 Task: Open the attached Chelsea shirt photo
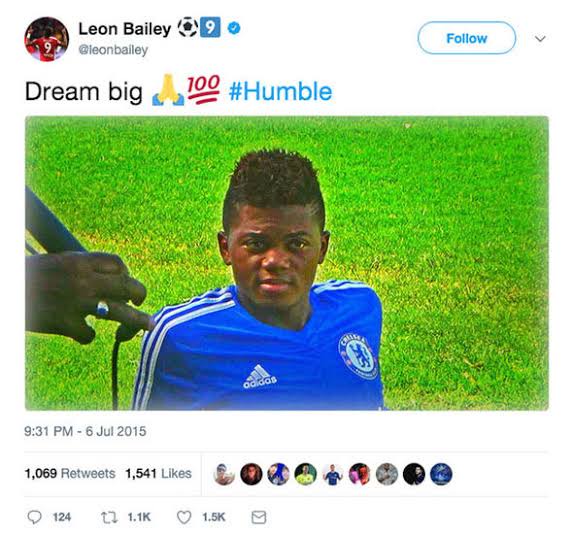point(287,263)
